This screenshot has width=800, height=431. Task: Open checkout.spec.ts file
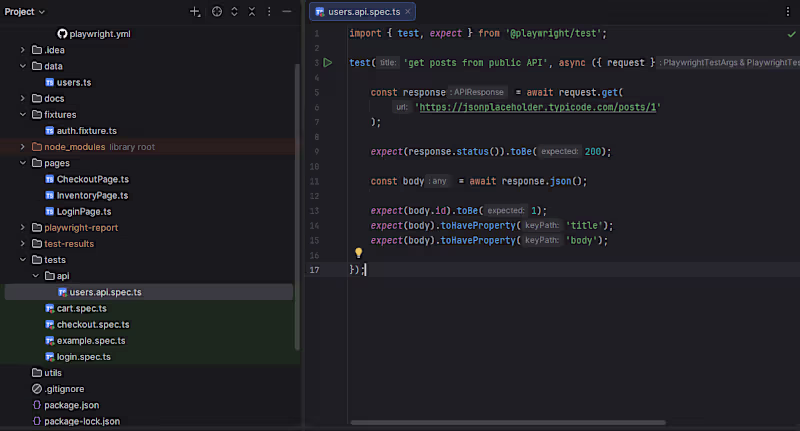coord(93,324)
